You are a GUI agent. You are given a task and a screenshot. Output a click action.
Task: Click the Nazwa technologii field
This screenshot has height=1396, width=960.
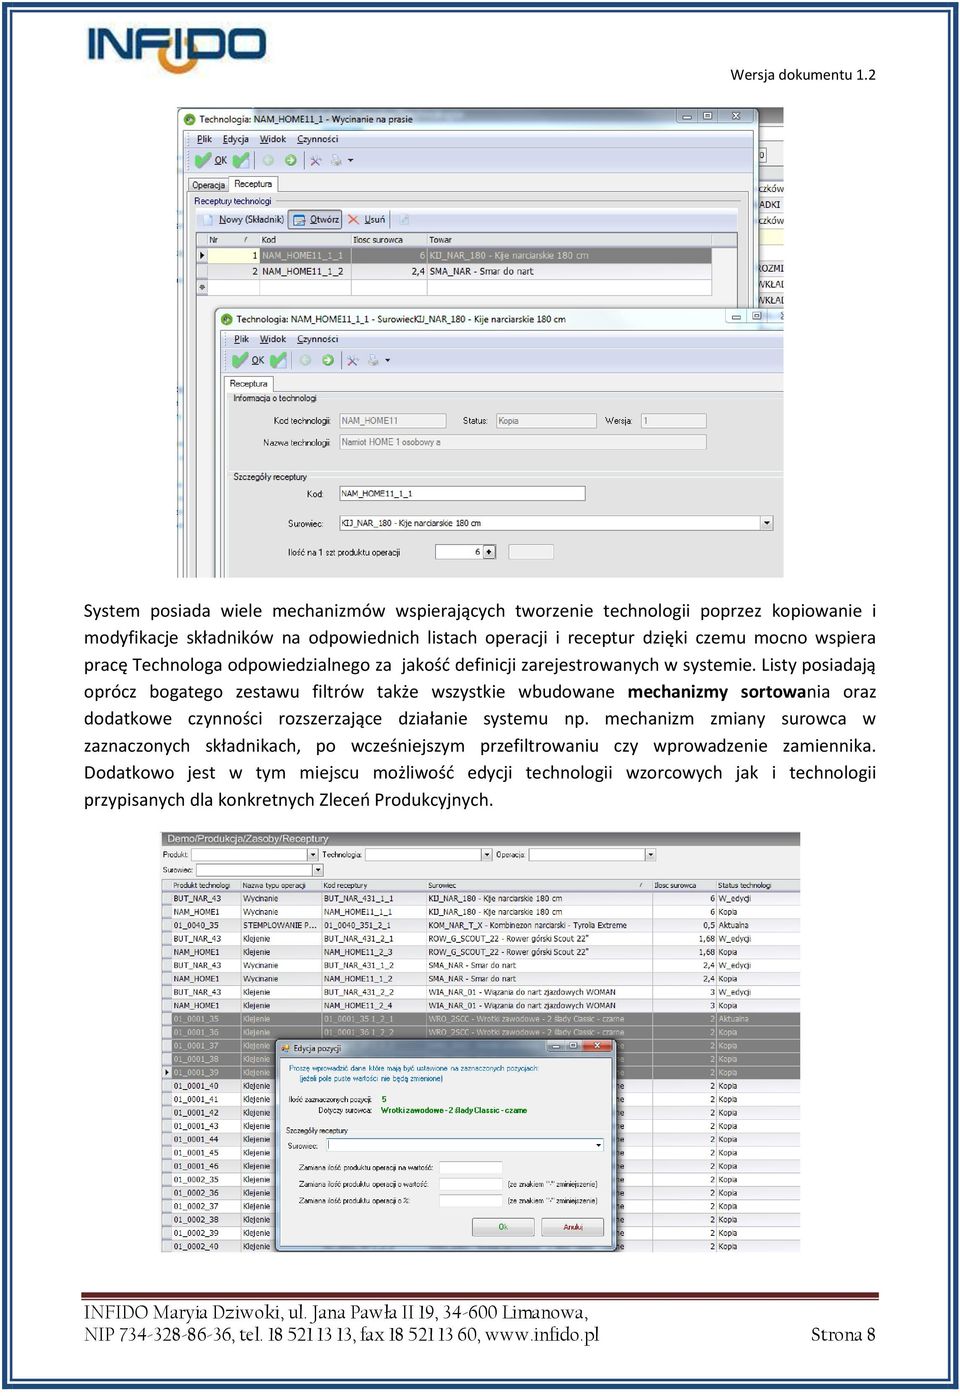(522, 442)
